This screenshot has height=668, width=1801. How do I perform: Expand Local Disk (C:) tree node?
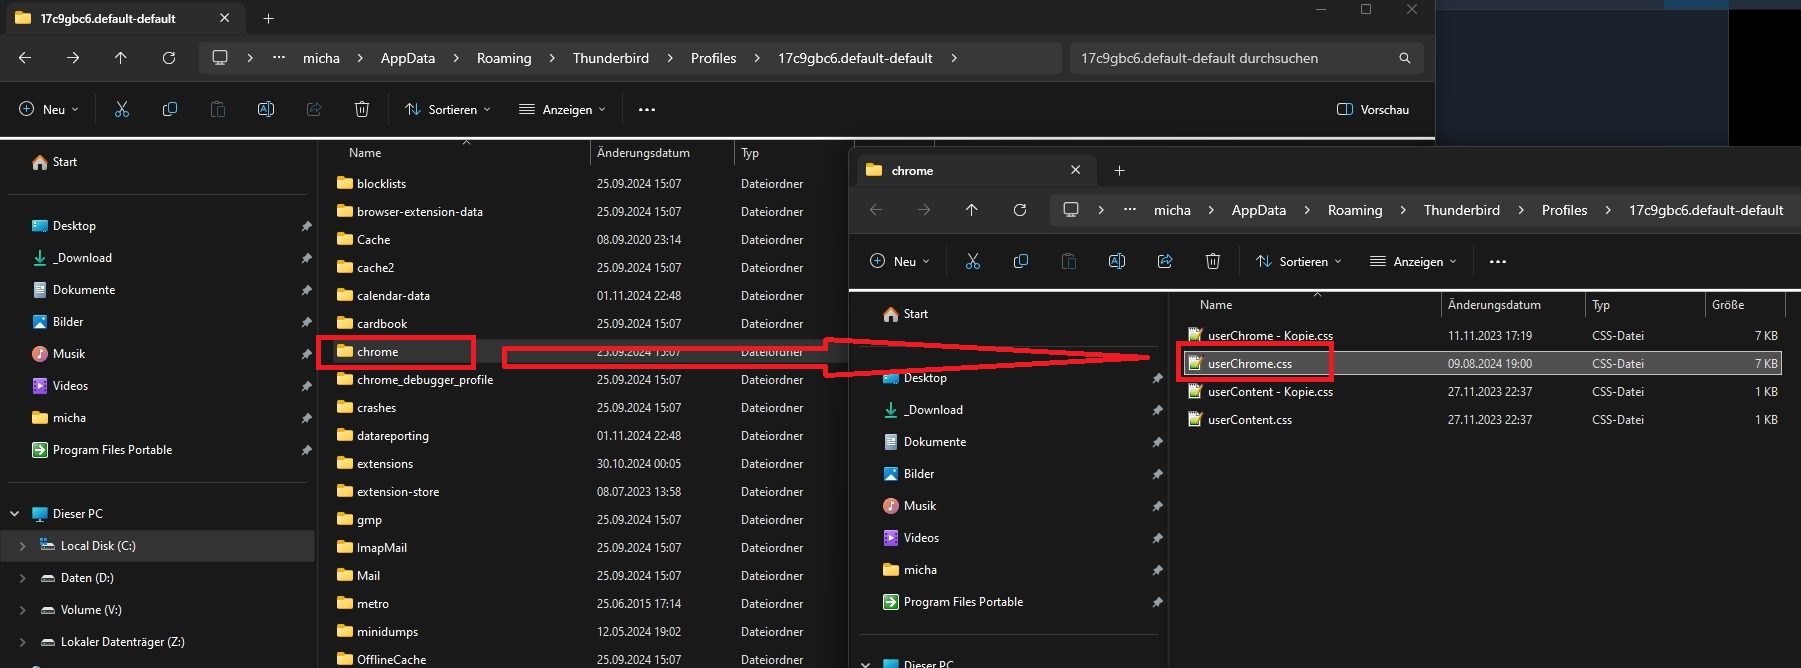pyautogui.click(x=23, y=546)
